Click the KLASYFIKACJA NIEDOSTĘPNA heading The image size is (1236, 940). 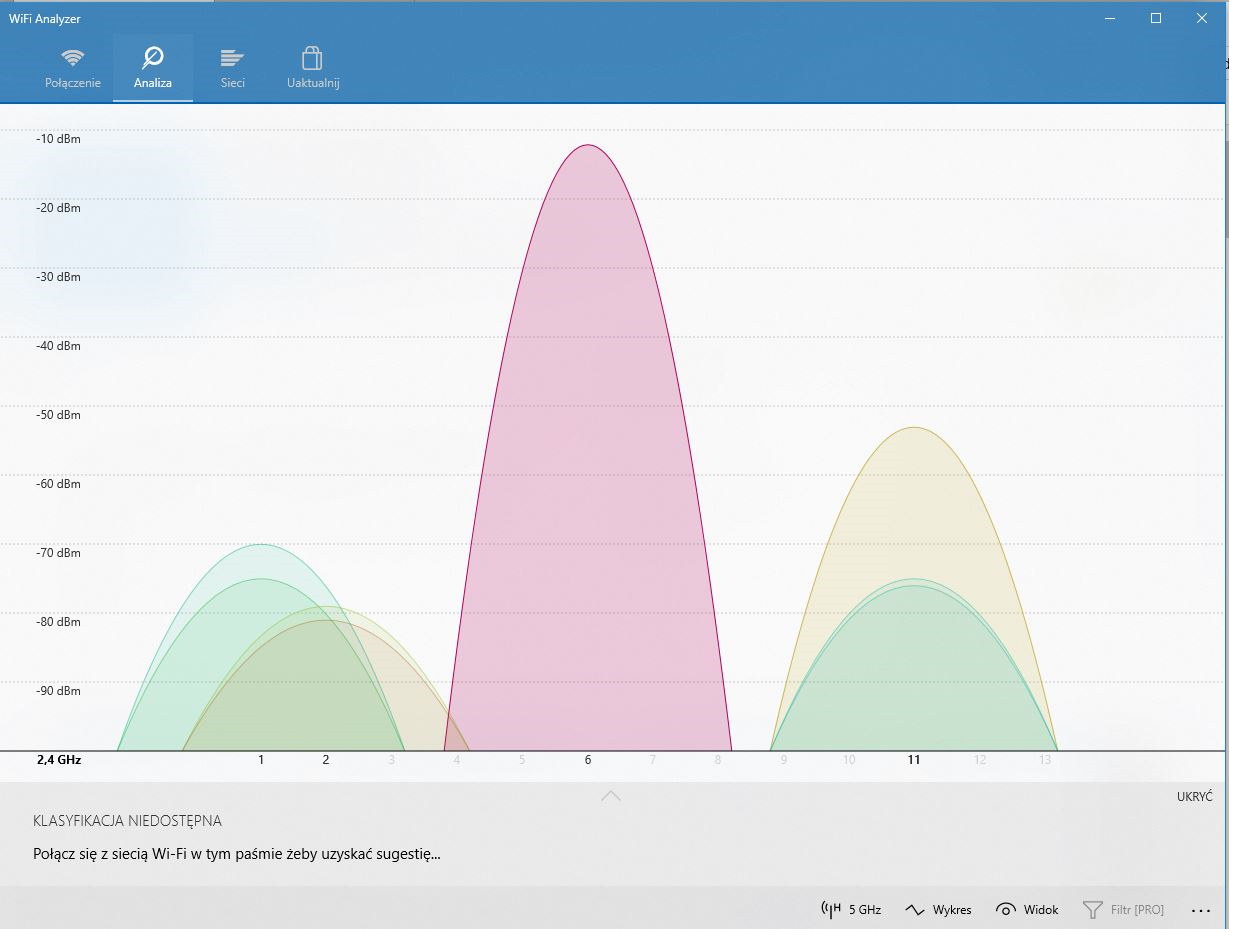(127, 821)
